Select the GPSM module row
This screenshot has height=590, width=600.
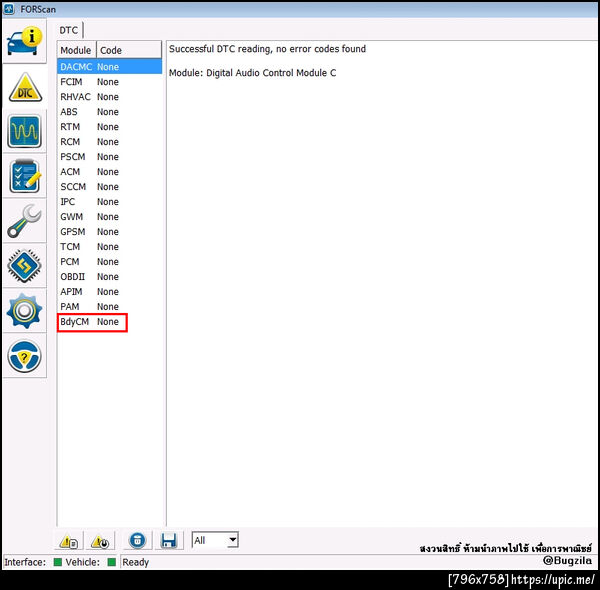109,232
